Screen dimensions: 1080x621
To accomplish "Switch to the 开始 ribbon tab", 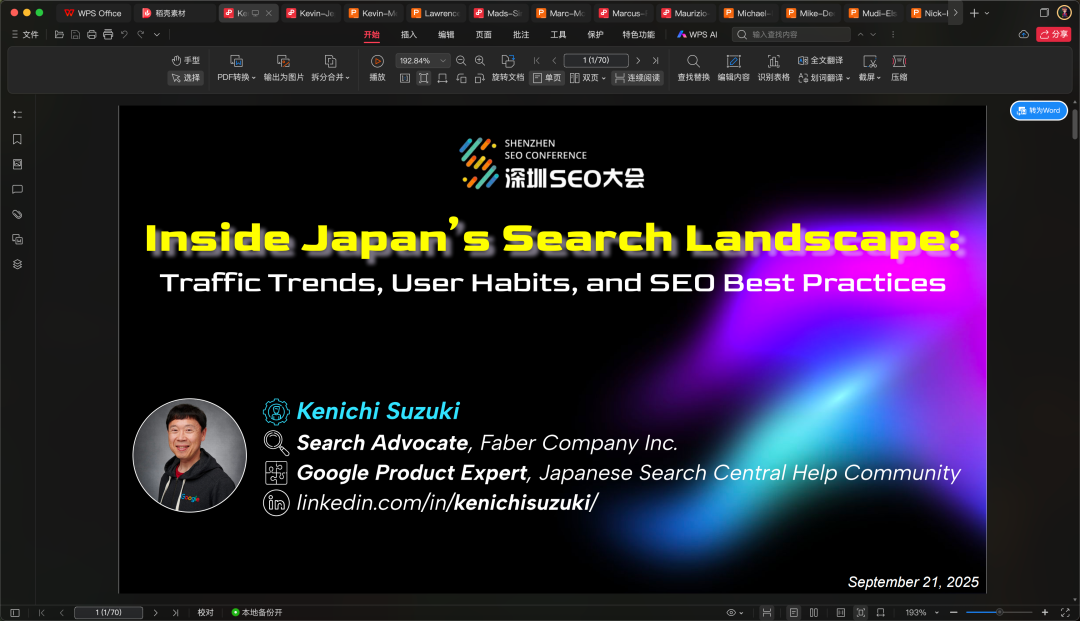I will [x=371, y=34].
